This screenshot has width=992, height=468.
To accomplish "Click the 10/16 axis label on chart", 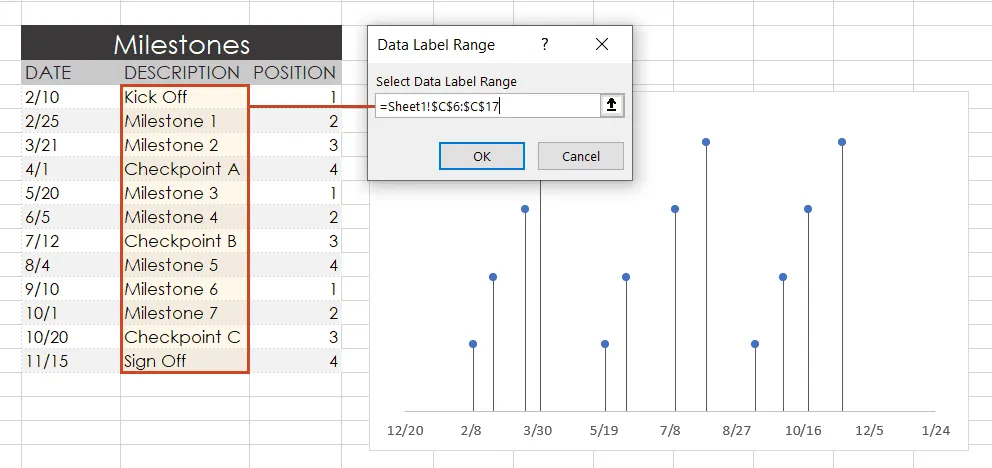I will coord(802,430).
